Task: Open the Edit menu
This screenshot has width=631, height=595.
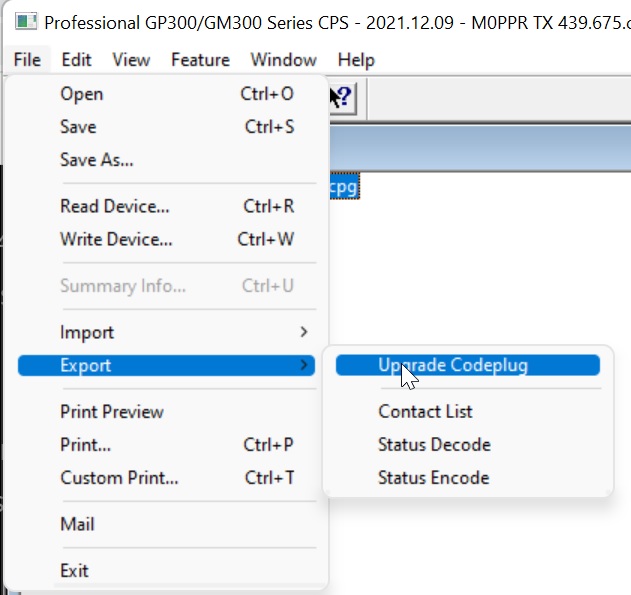Action: pos(76,60)
